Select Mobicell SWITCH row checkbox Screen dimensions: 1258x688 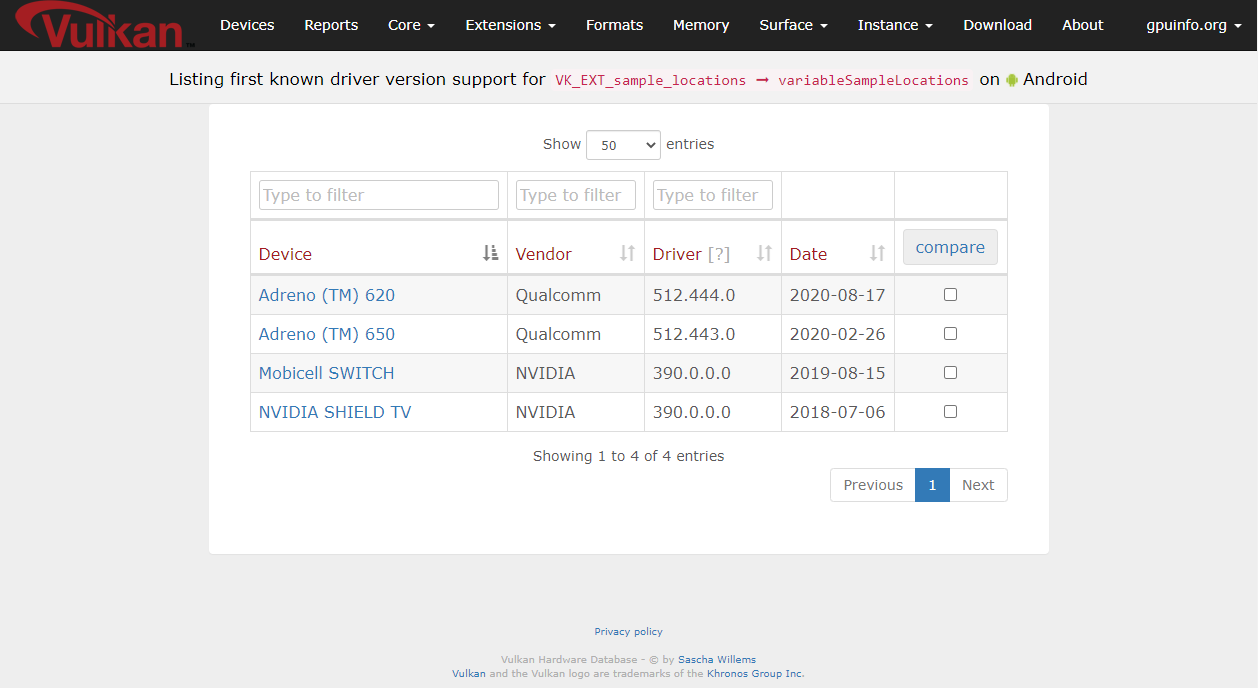click(x=950, y=372)
